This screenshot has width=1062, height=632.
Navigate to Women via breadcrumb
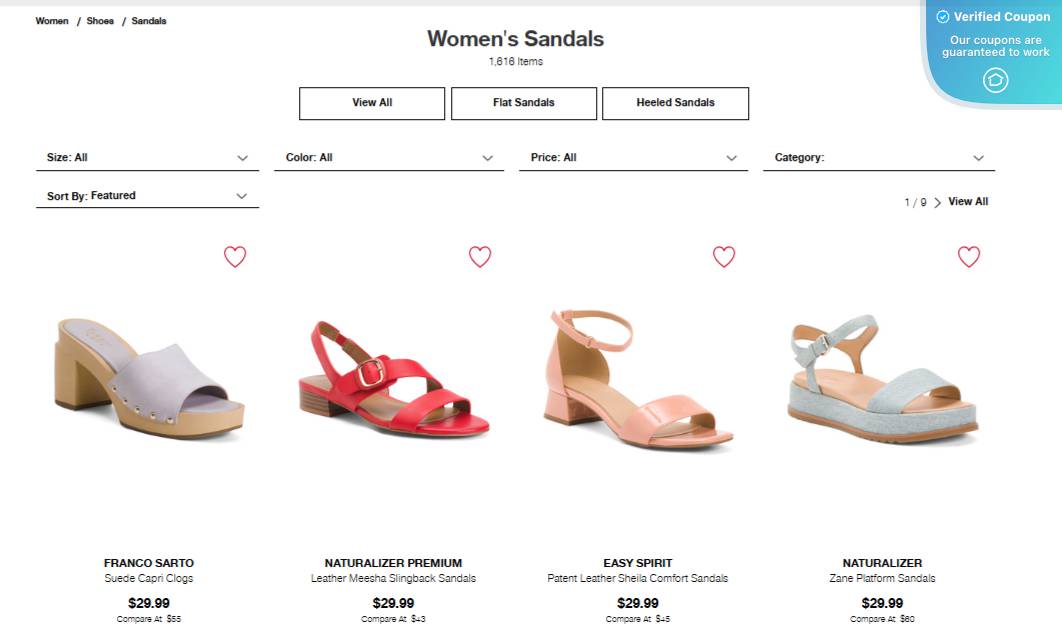pyautogui.click(x=51, y=20)
